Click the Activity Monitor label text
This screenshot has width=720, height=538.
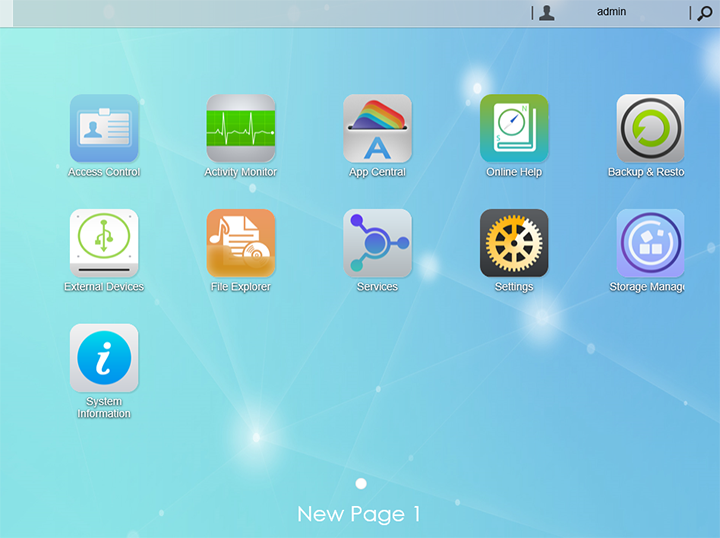(x=241, y=172)
